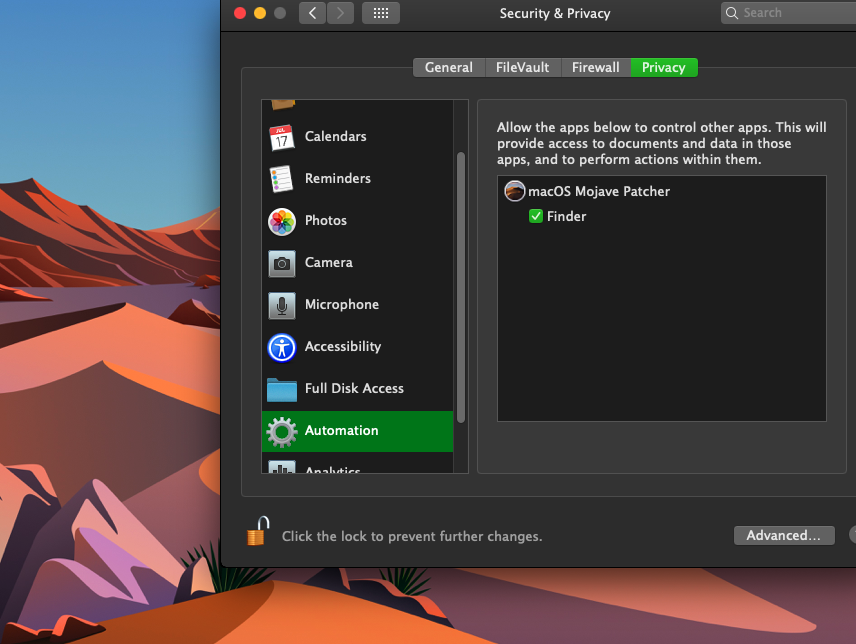
Task: Click the padlock to prevent changes
Action: (258, 532)
